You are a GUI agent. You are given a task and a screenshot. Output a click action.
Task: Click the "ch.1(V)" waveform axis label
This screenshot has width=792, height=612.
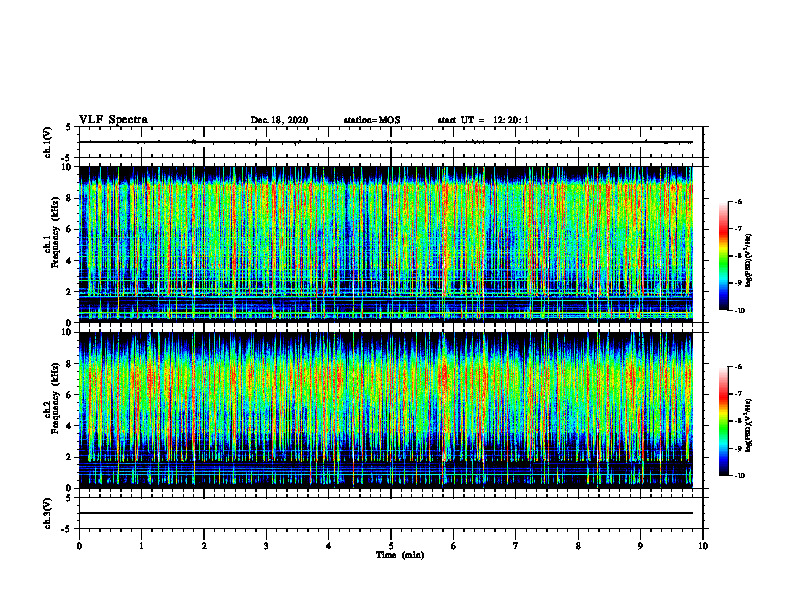[x=48, y=142]
